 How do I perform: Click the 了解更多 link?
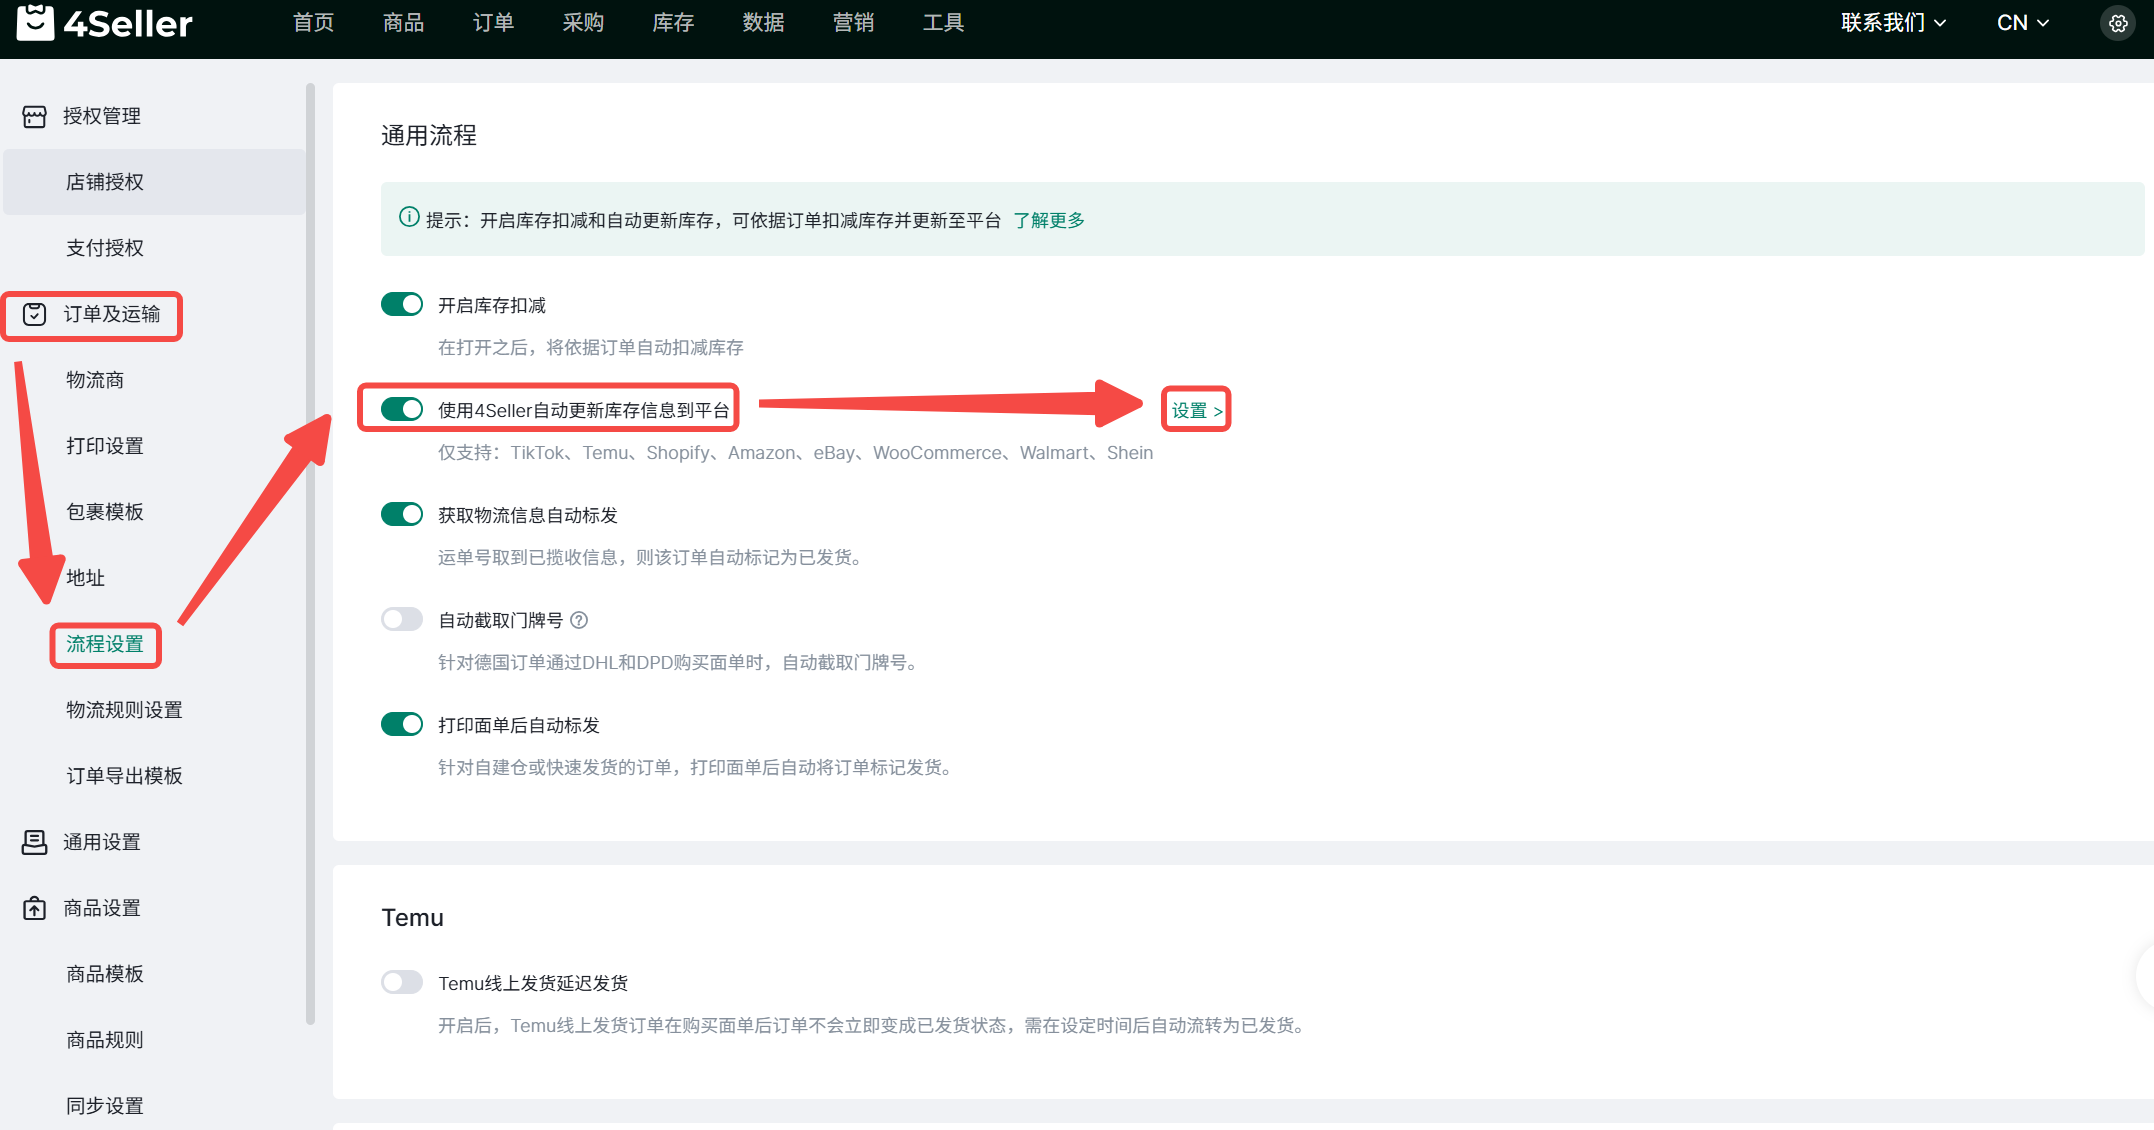(x=1048, y=220)
